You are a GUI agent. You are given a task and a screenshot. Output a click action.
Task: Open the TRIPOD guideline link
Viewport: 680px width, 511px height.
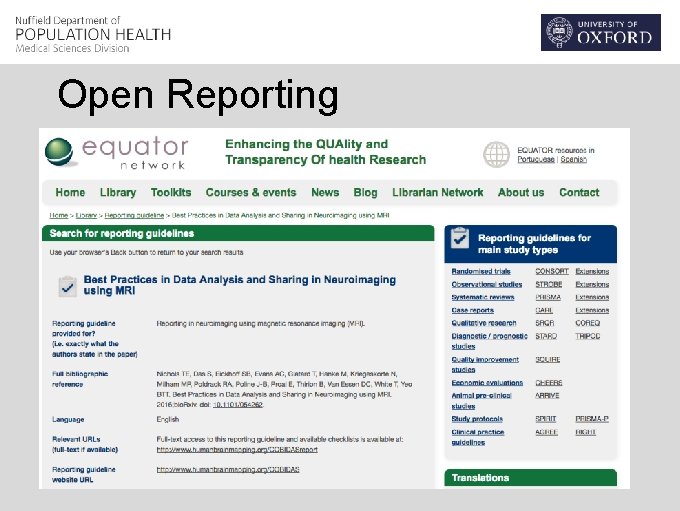pos(587,336)
